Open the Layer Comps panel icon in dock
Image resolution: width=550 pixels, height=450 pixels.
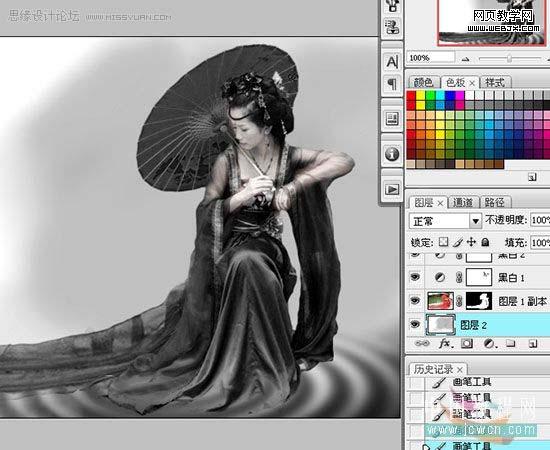392,119
